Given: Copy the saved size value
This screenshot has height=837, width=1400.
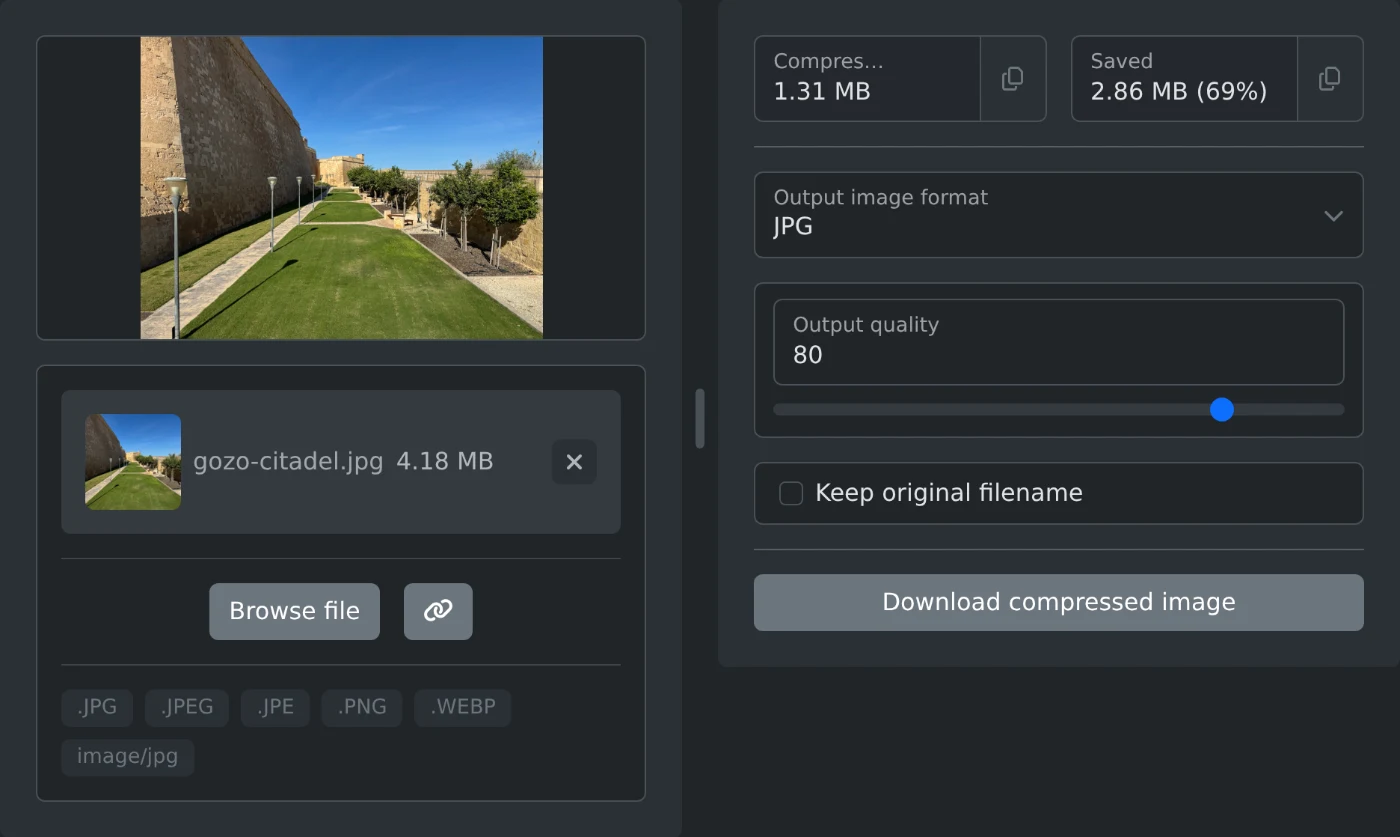Looking at the screenshot, I should pyautogui.click(x=1330, y=79).
